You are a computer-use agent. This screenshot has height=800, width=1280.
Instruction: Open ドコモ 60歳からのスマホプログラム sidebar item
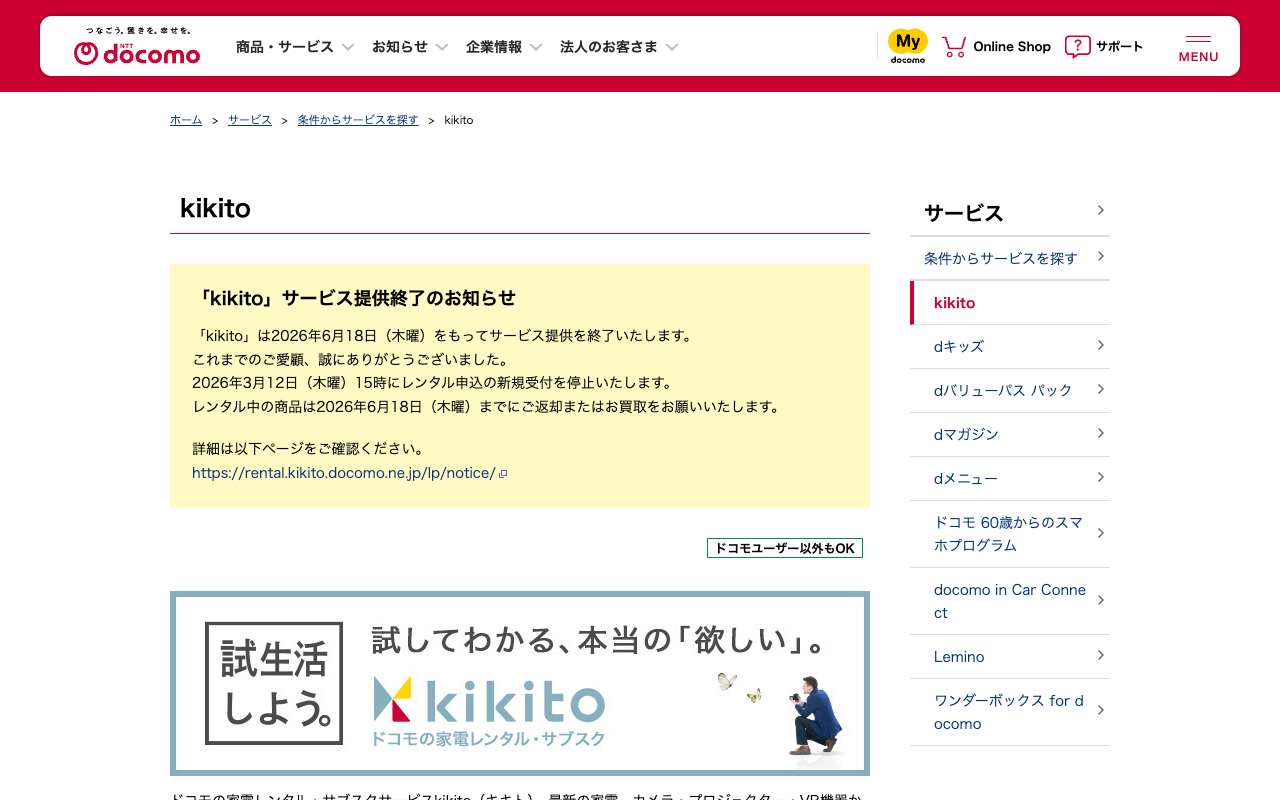click(1010, 533)
